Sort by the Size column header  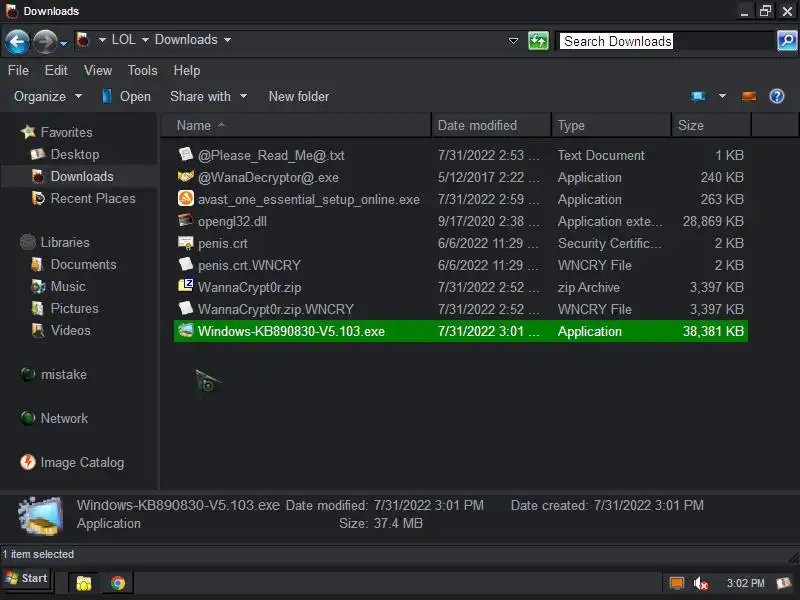[x=711, y=126]
